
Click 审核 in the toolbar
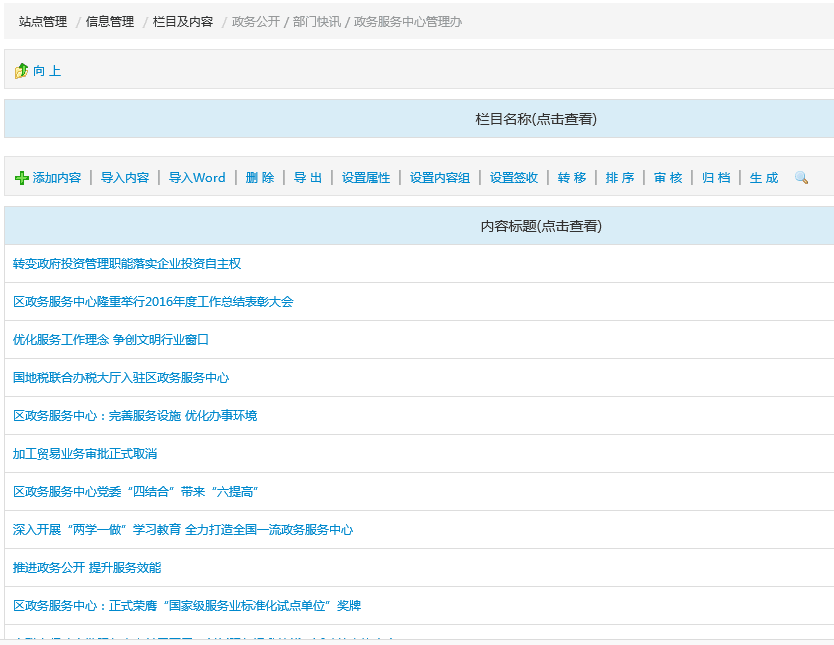point(668,178)
